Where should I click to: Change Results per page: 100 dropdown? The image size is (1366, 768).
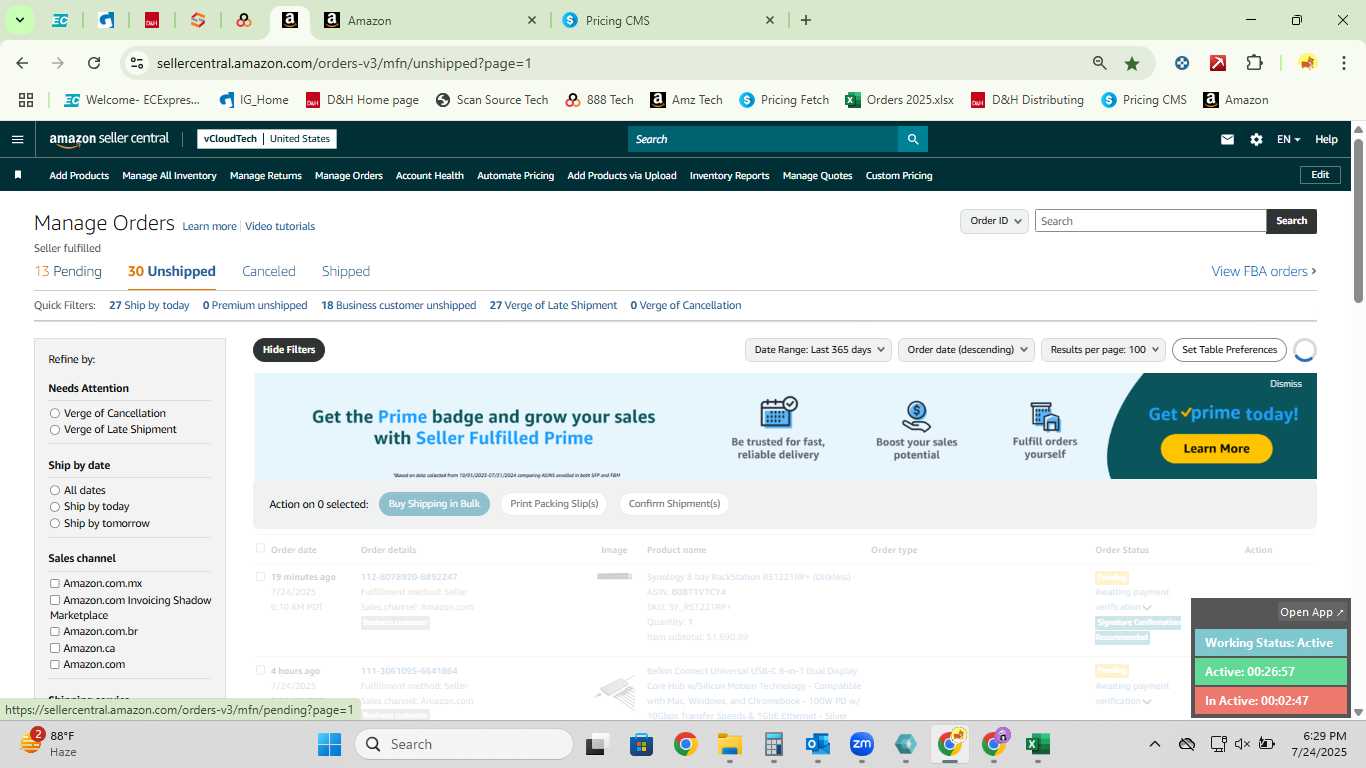(x=1103, y=350)
